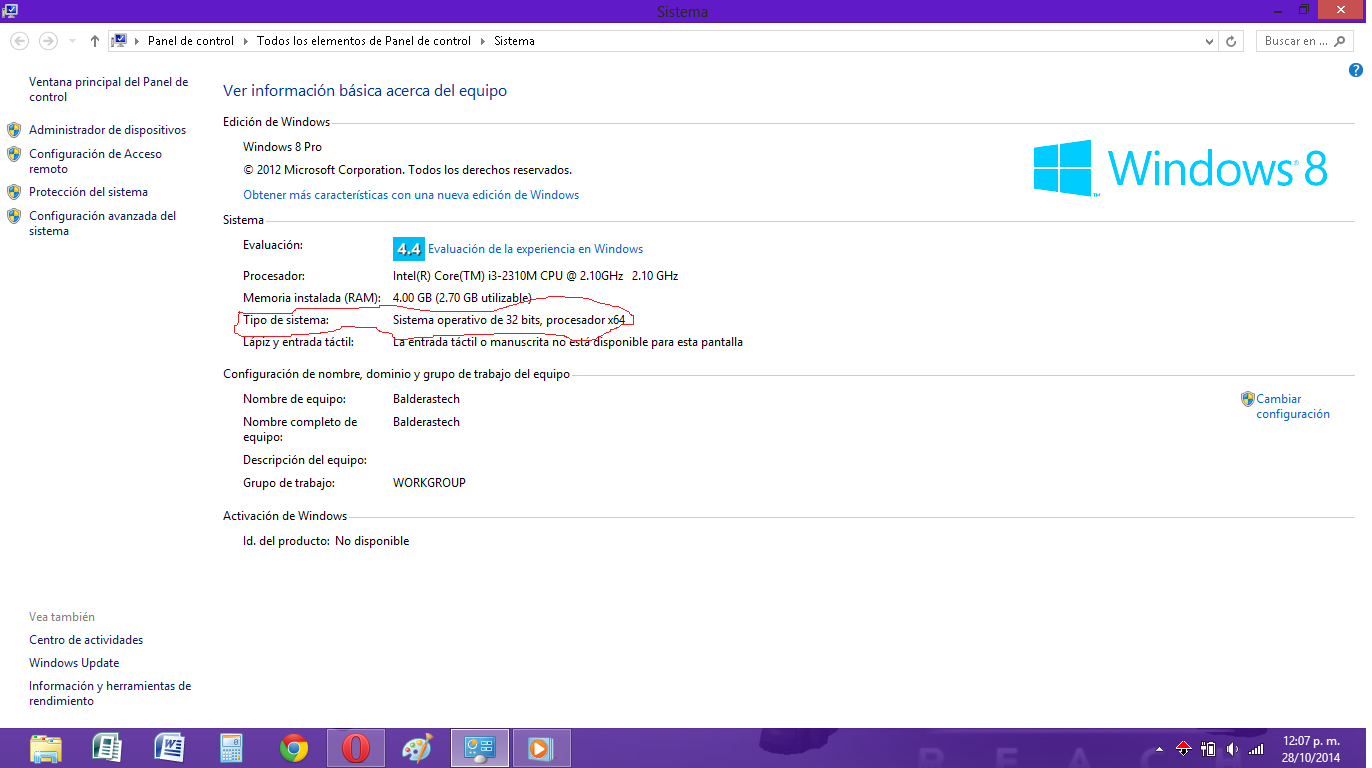This screenshot has height=768, width=1372.
Task: Open Microsoft Word from the taskbar
Action: point(168,747)
